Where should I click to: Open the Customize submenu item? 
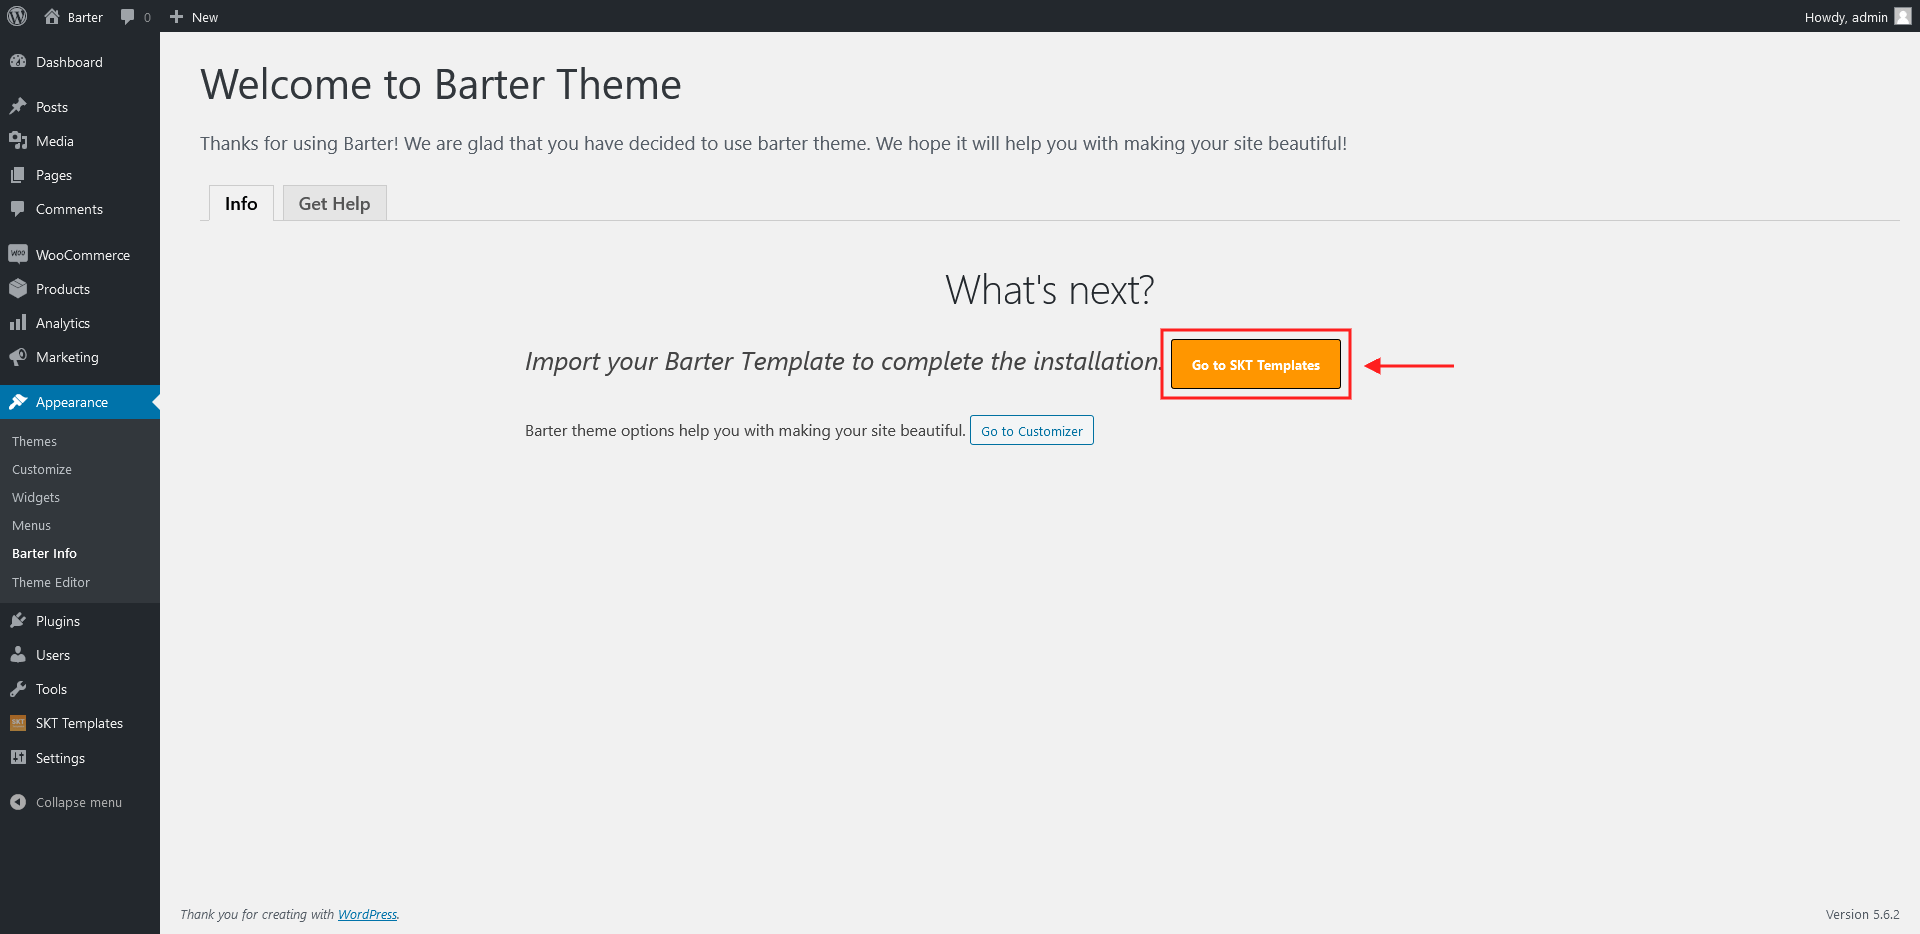42,469
